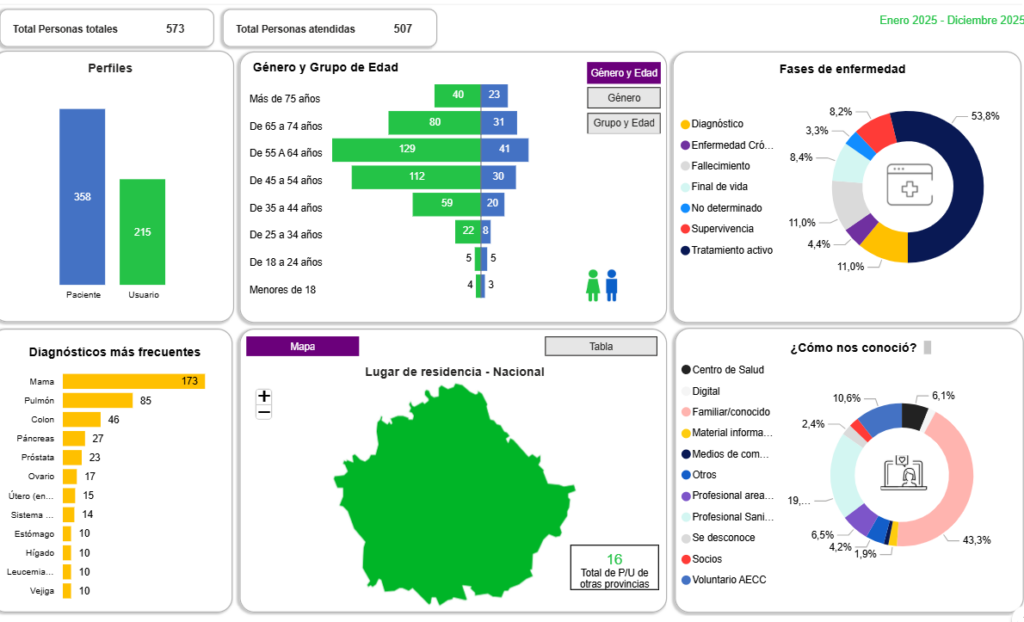Click the Tratamiento activo legend marker

click(685, 250)
